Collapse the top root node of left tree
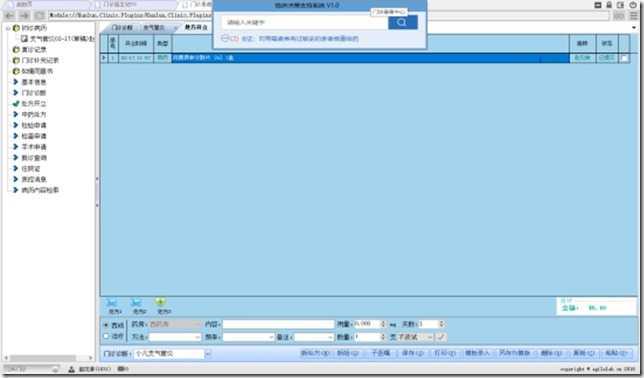The image size is (644, 378). pos(8,28)
